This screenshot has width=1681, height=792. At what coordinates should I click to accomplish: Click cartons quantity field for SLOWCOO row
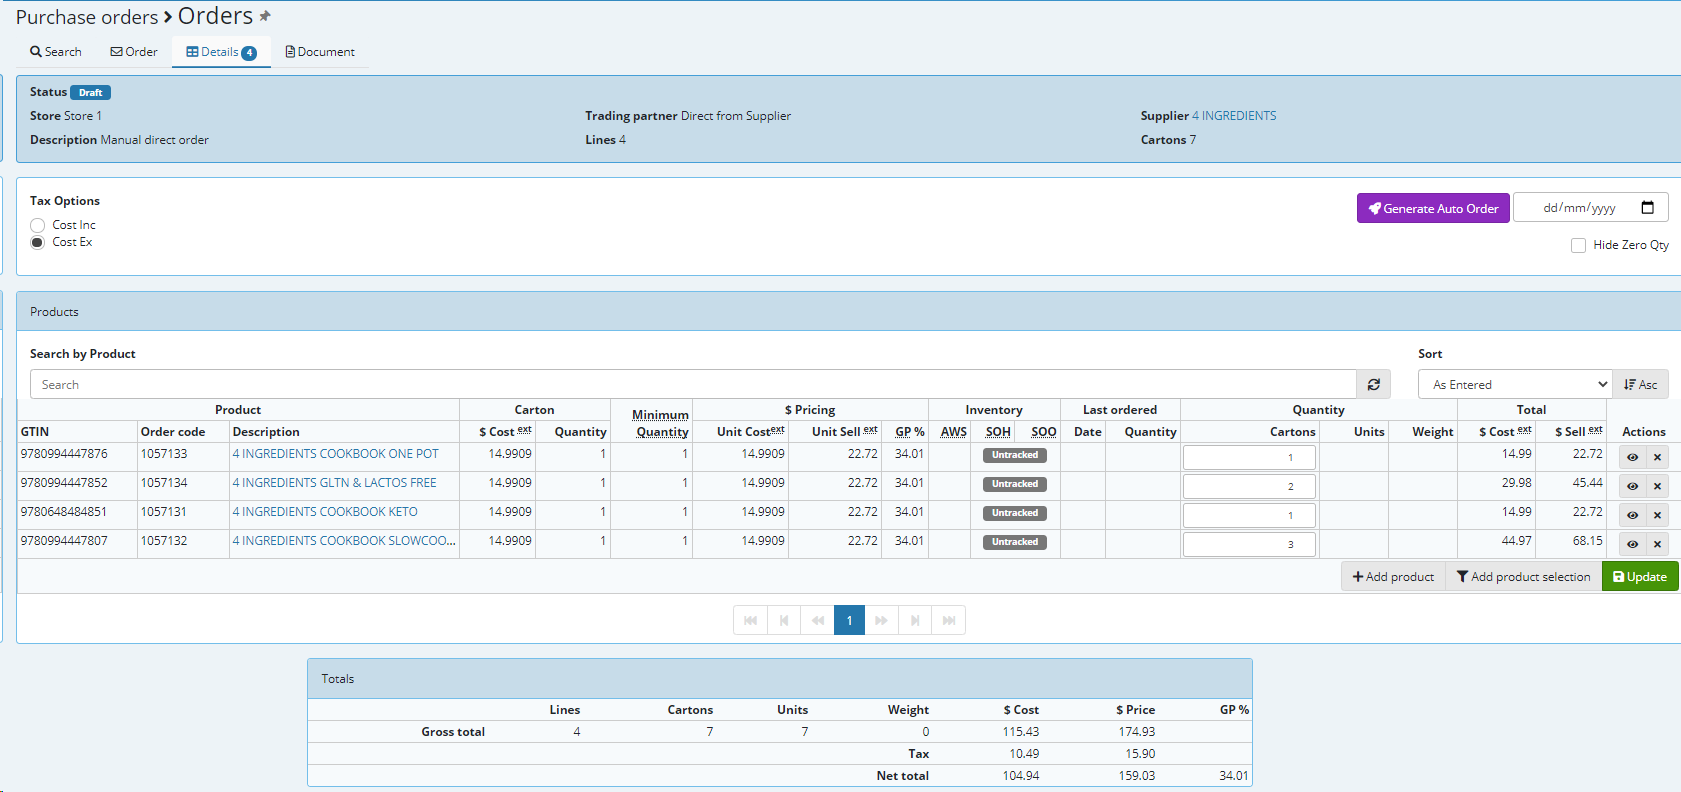click(1249, 544)
